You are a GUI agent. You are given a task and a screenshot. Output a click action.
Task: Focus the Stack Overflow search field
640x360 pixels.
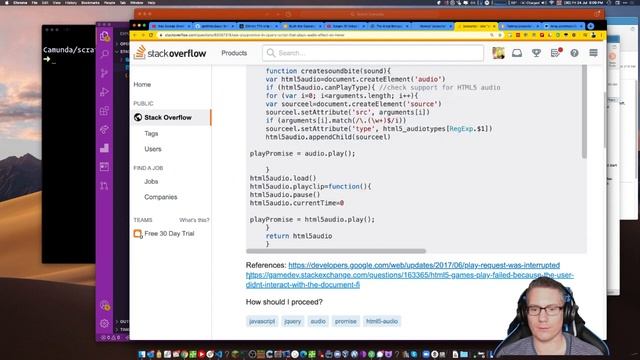[373, 53]
